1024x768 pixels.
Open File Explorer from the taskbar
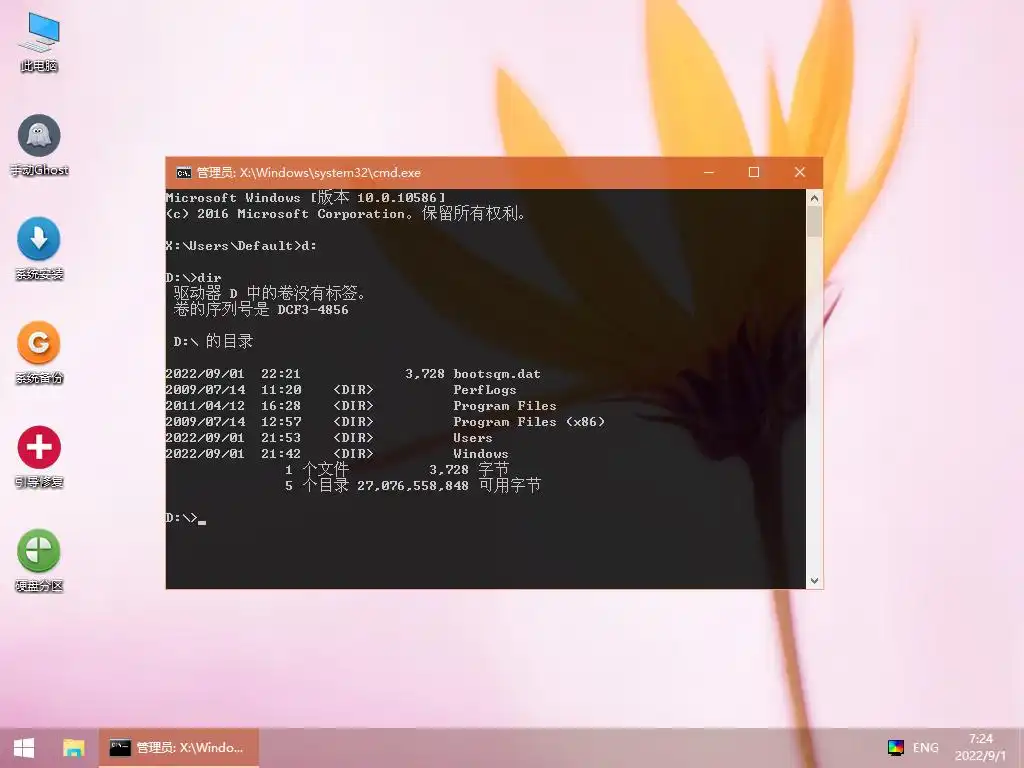click(73, 748)
